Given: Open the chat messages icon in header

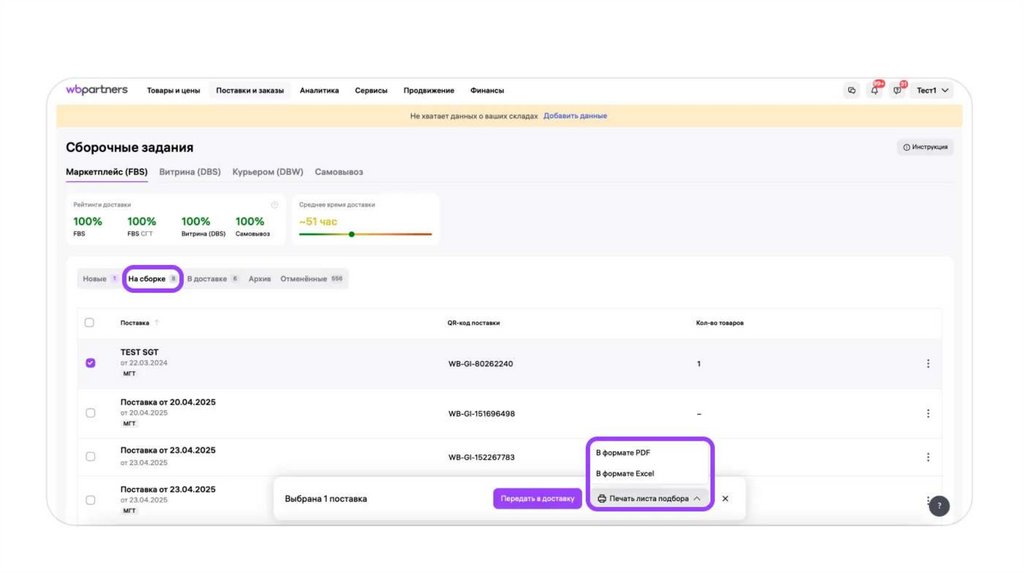Looking at the screenshot, I should [x=852, y=90].
